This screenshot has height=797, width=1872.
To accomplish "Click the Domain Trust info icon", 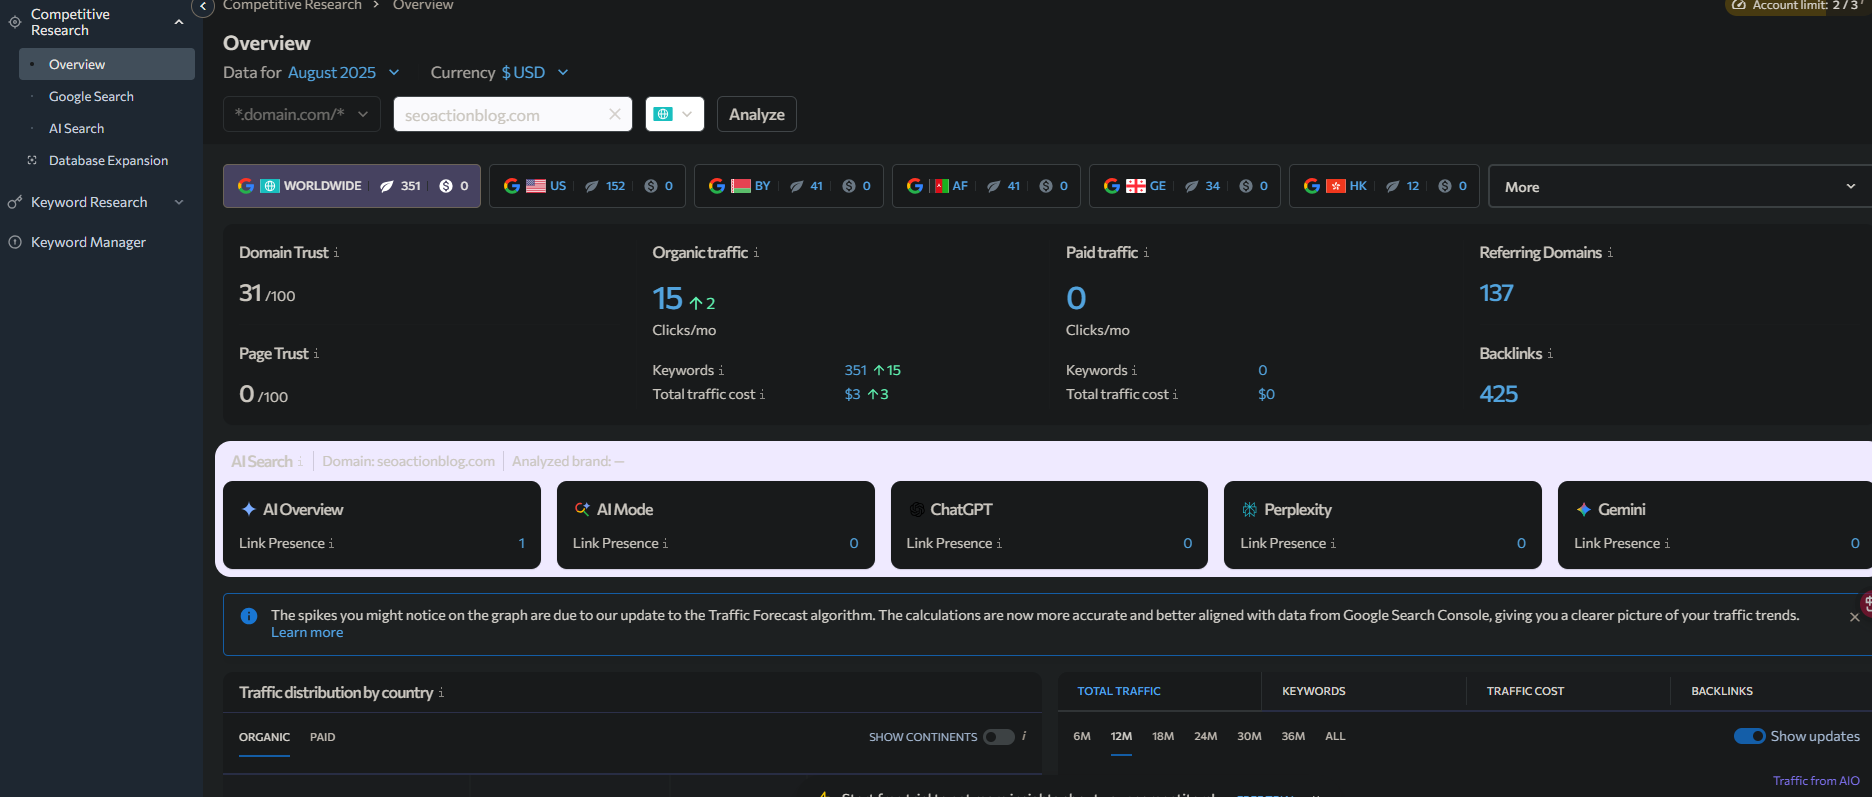I will click(336, 253).
